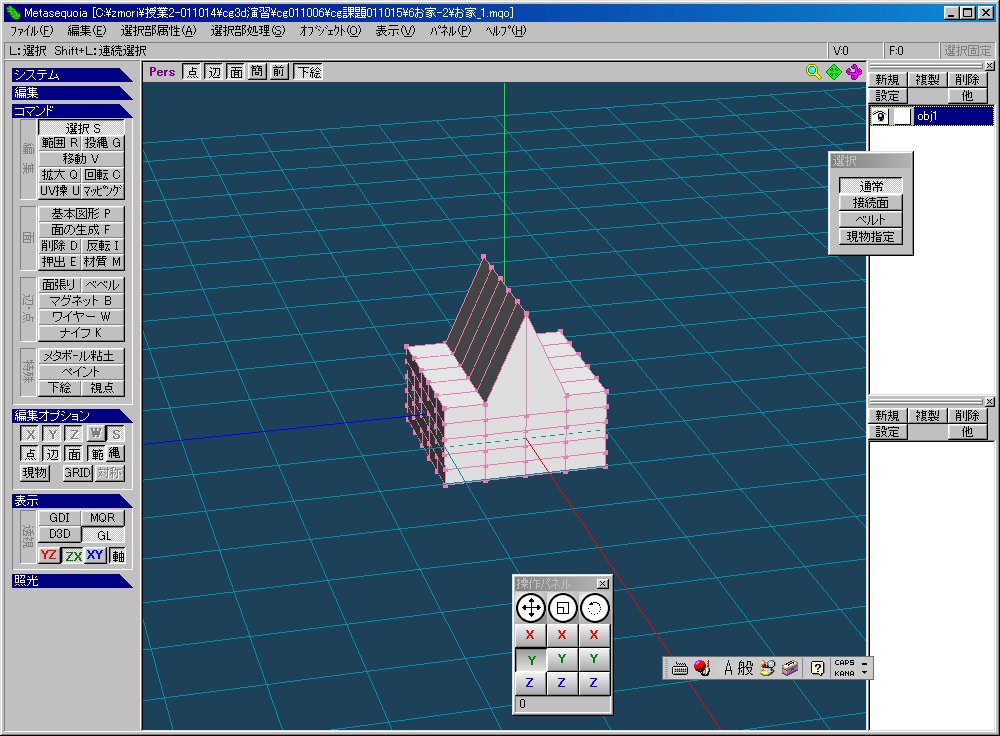Click the scale icon in 操作パネル
The width and height of the screenshot is (1000, 736).
[x=562, y=608]
